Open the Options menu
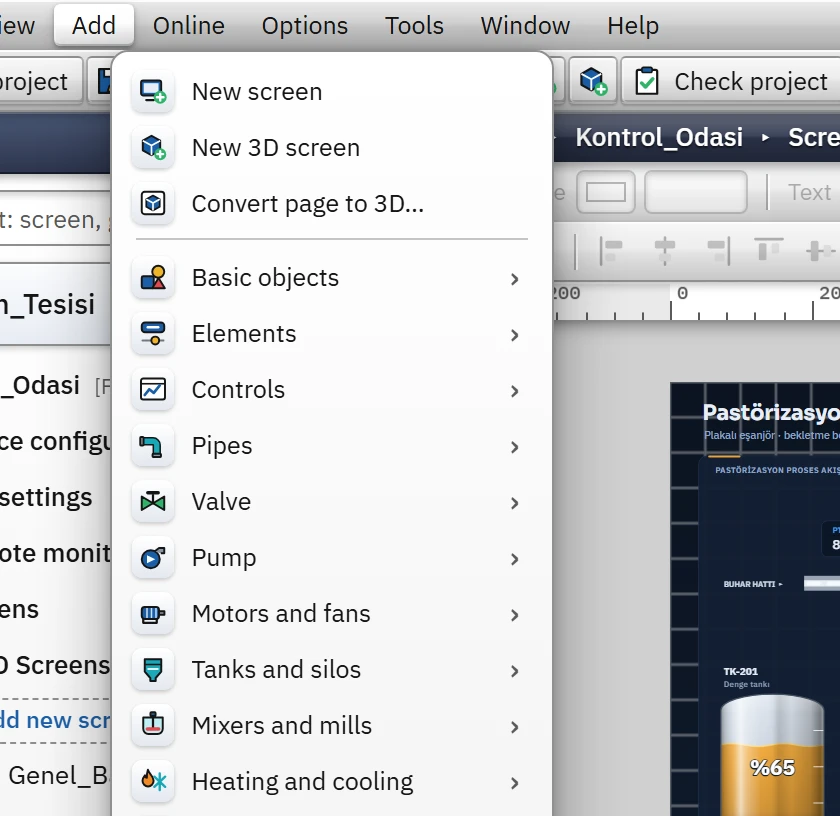The width and height of the screenshot is (840, 816). (305, 25)
